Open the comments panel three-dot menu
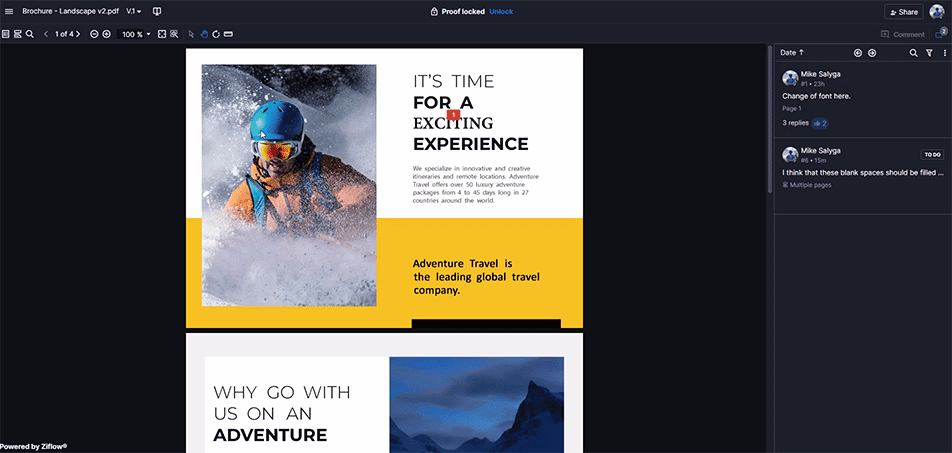The width and height of the screenshot is (952, 453). coord(945,53)
